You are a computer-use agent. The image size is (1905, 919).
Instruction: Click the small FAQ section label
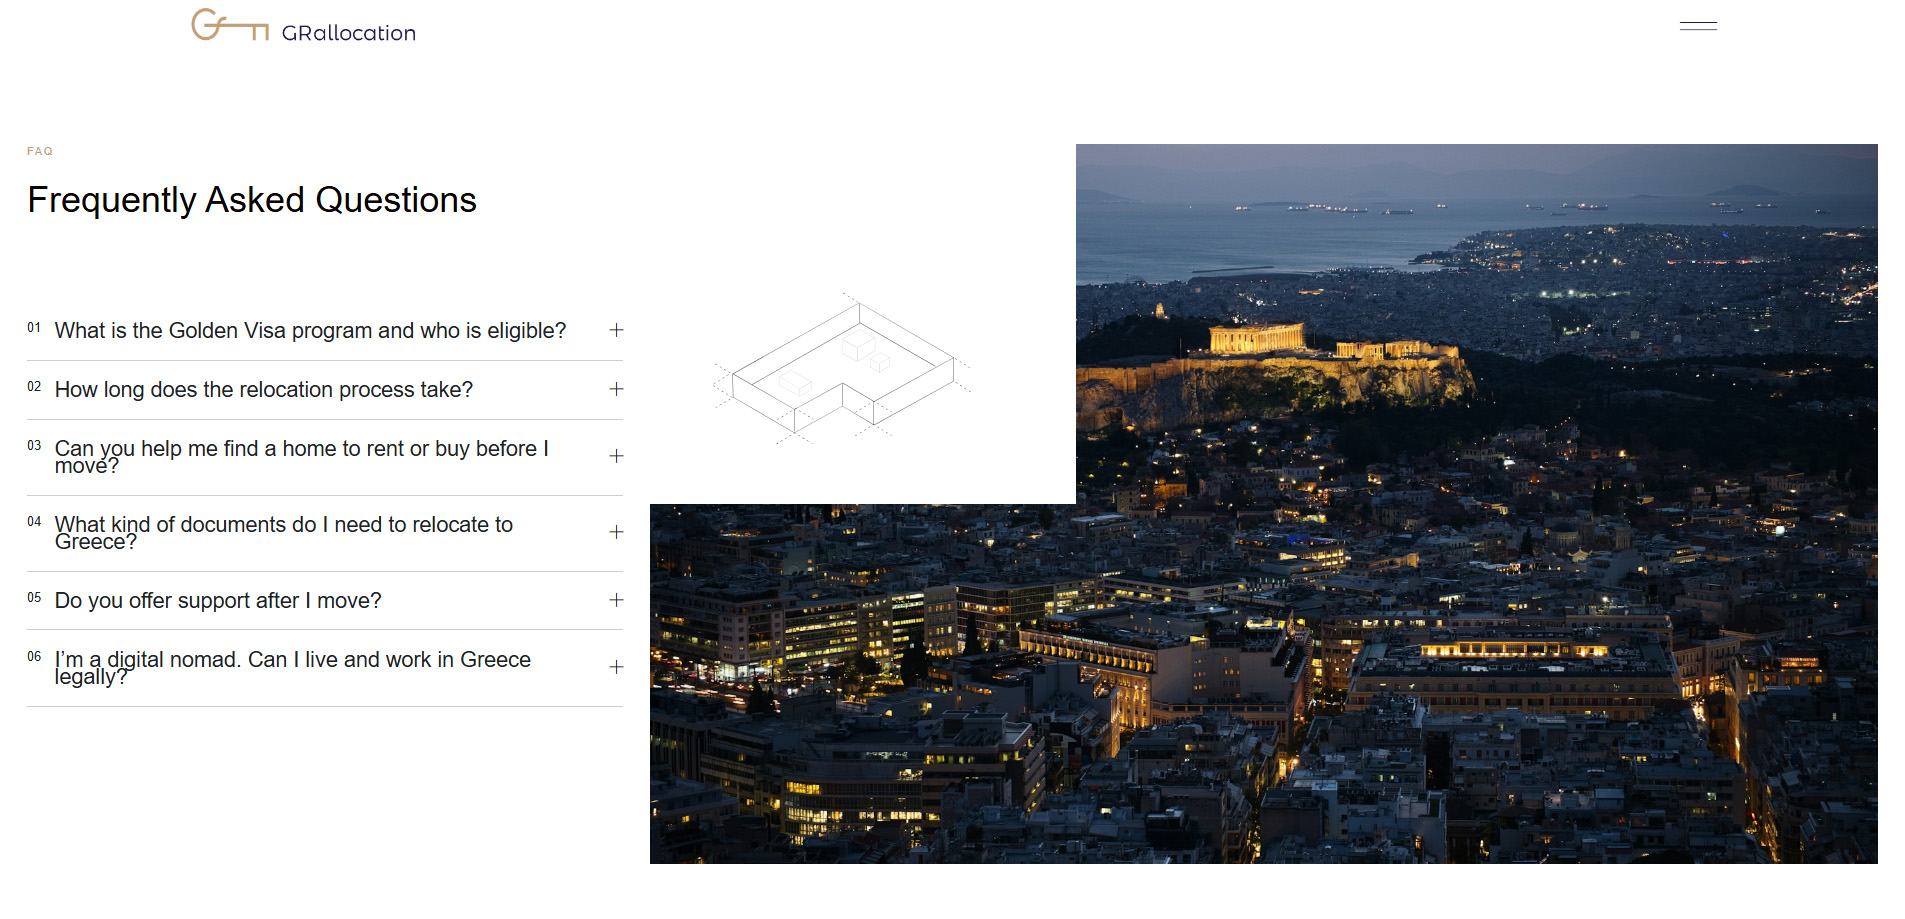[x=40, y=151]
